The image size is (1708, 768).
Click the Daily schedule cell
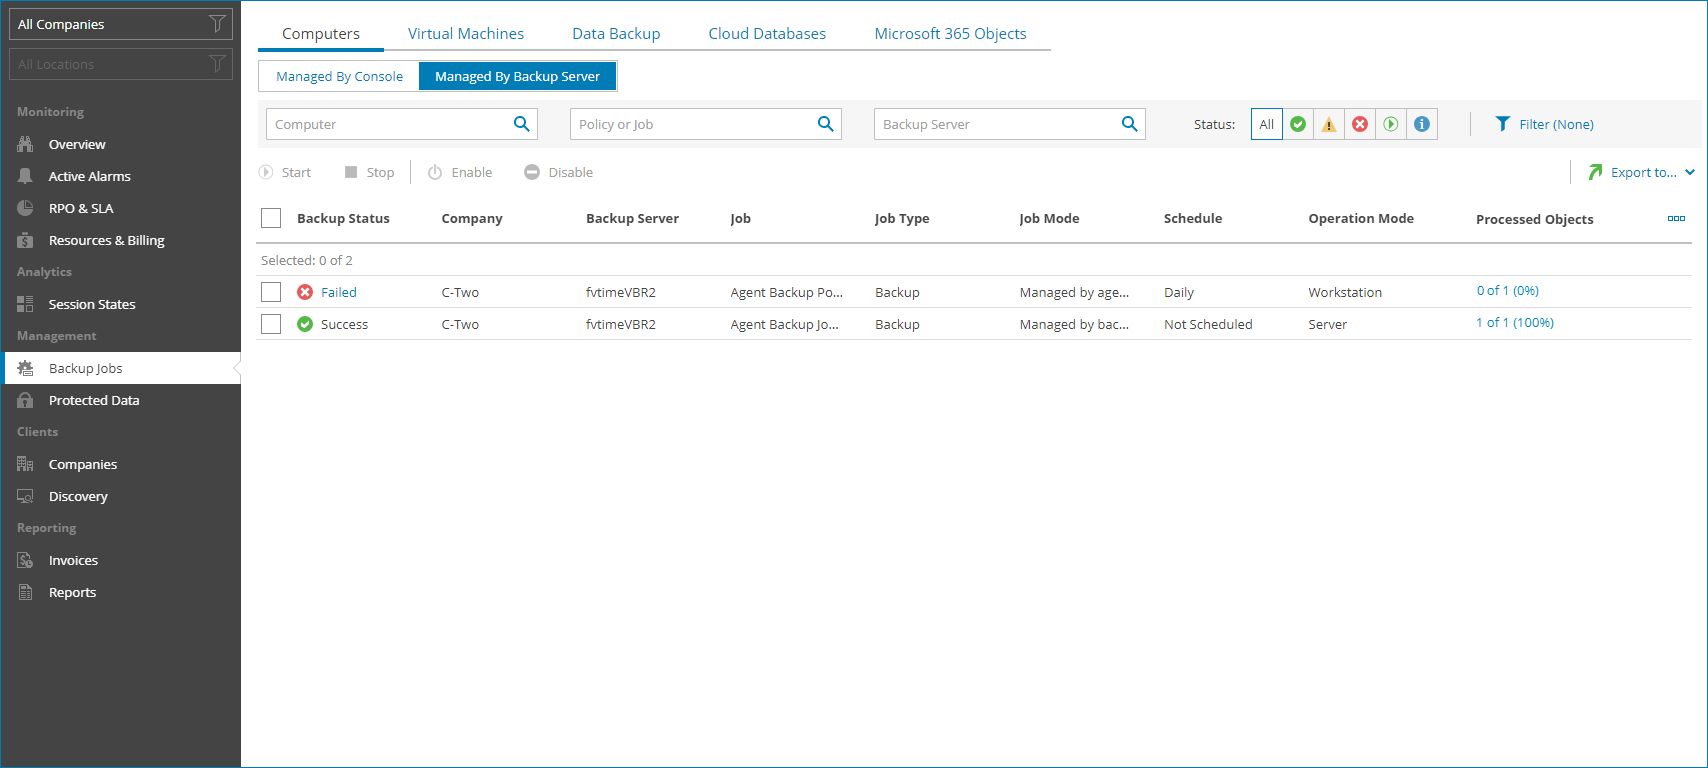(x=1179, y=292)
